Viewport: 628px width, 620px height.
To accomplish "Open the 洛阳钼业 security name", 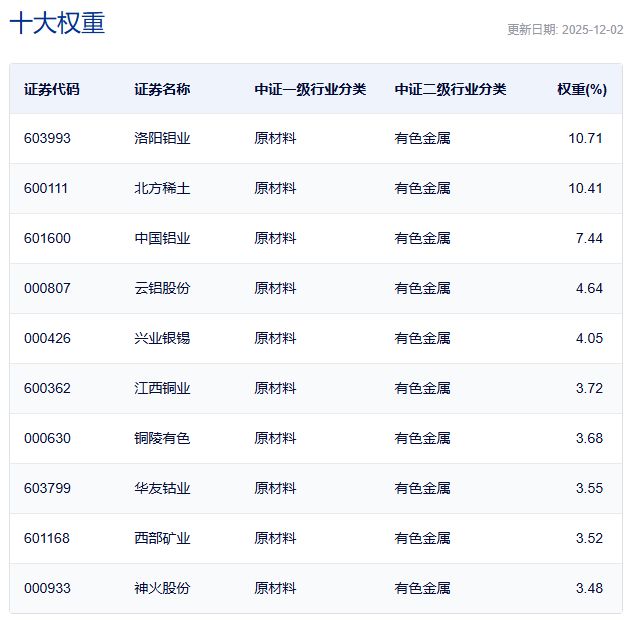I will (x=162, y=138).
